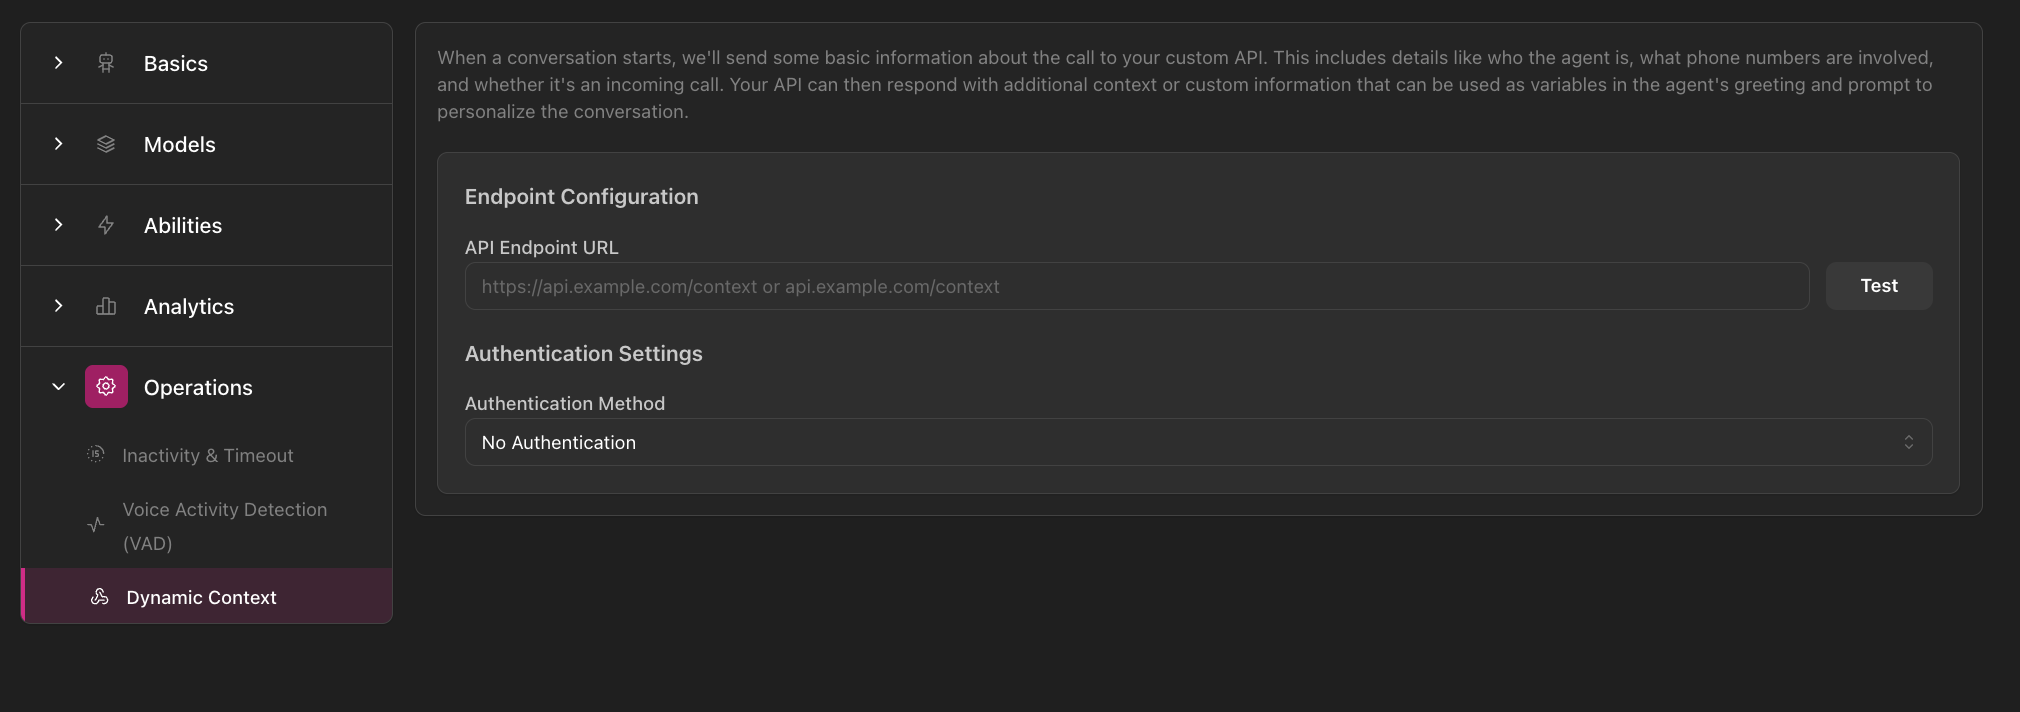Click the Inactivity & Timeout clock icon
This screenshot has height=712, width=2020.
coord(95,454)
